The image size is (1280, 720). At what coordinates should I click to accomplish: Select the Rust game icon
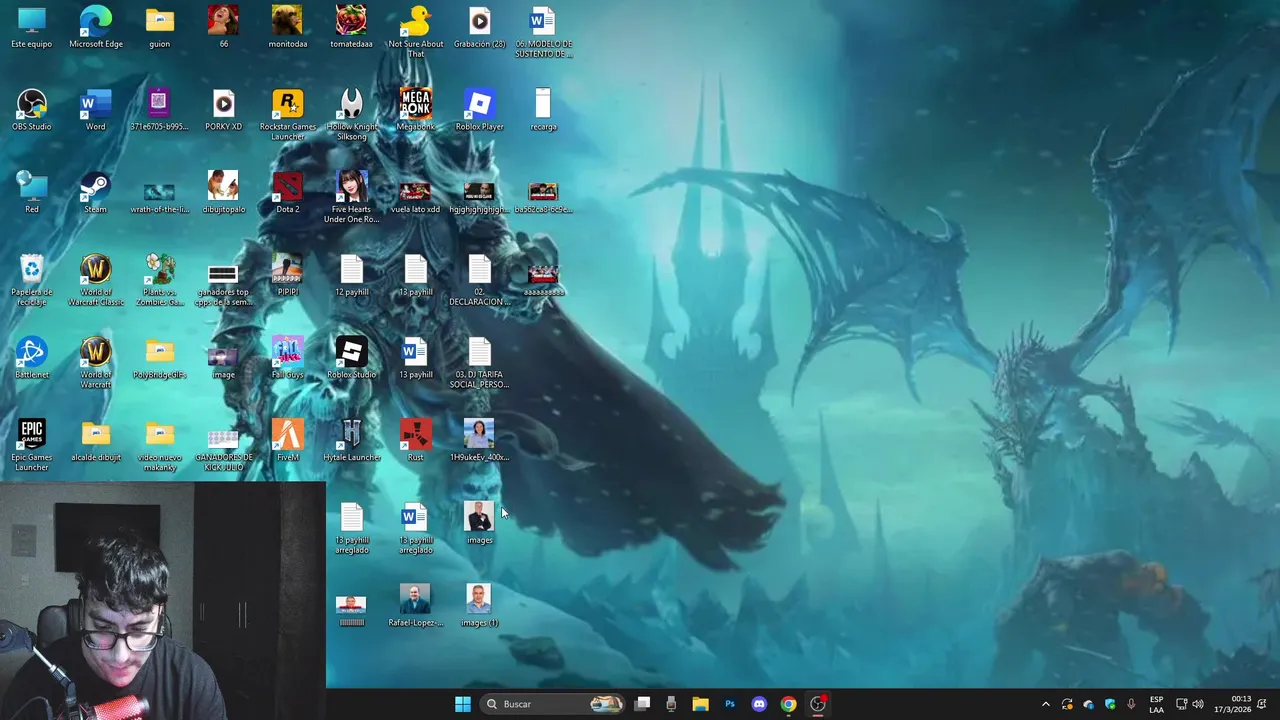(x=415, y=441)
